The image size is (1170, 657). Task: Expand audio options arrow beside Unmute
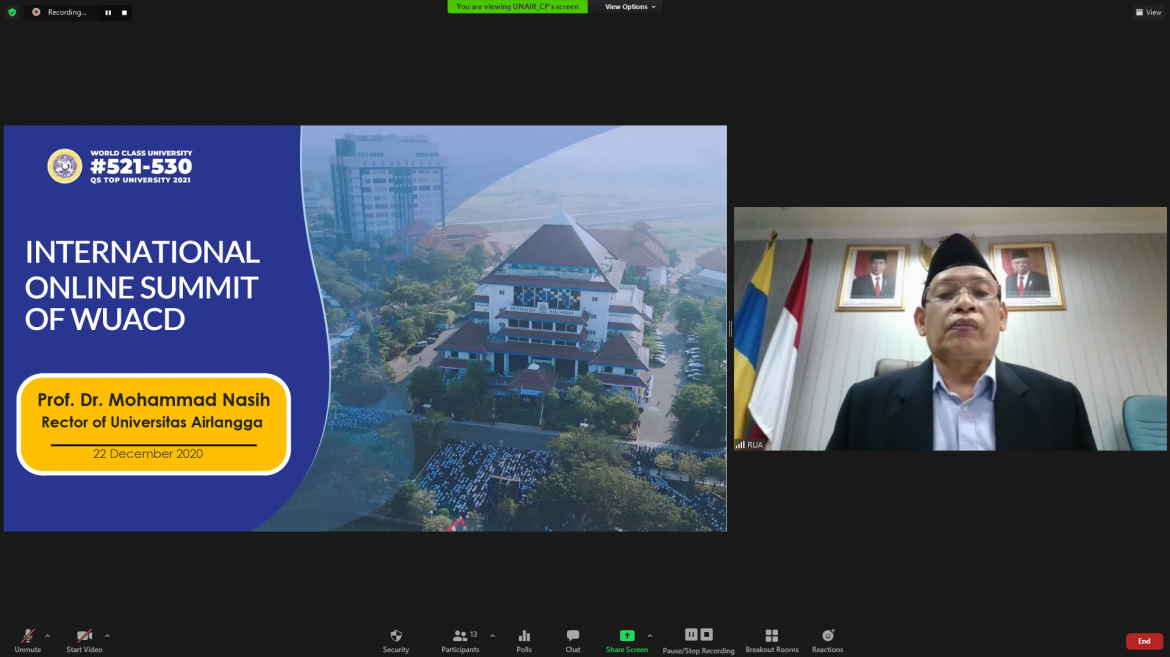click(48, 636)
